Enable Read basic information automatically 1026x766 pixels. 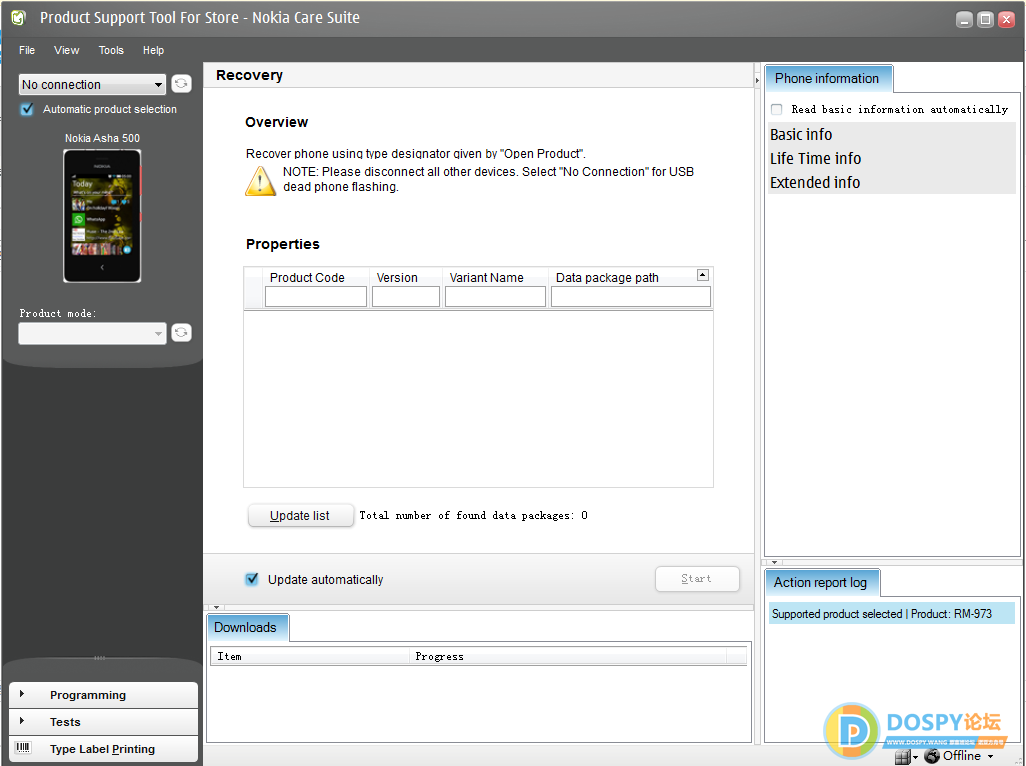point(777,109)
